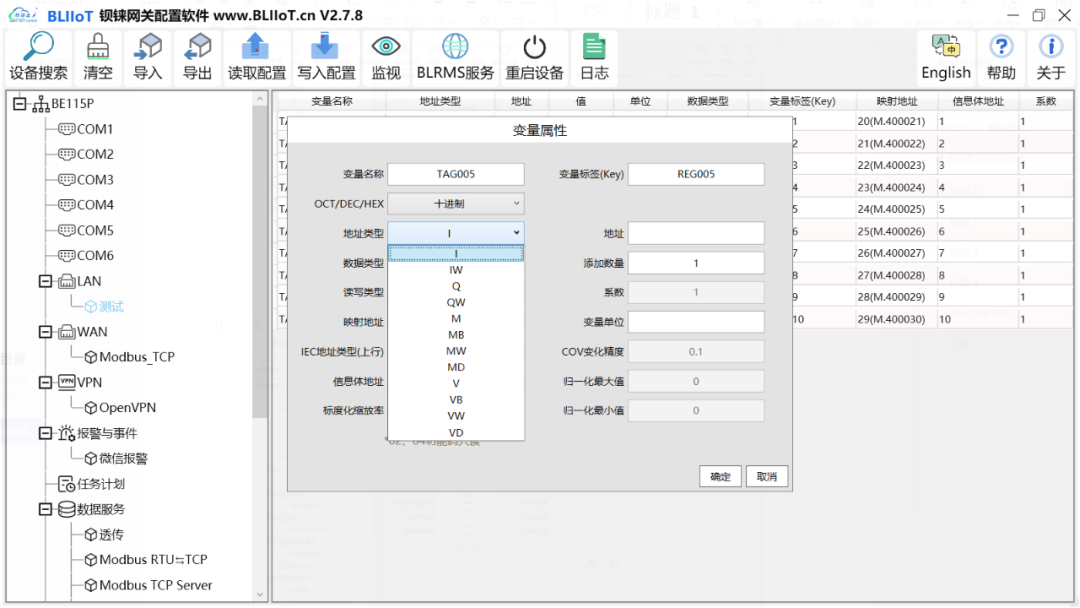Screen dimensions: 1080x608
Task: Click the 确定 confirm button
Action: point(720,476)
